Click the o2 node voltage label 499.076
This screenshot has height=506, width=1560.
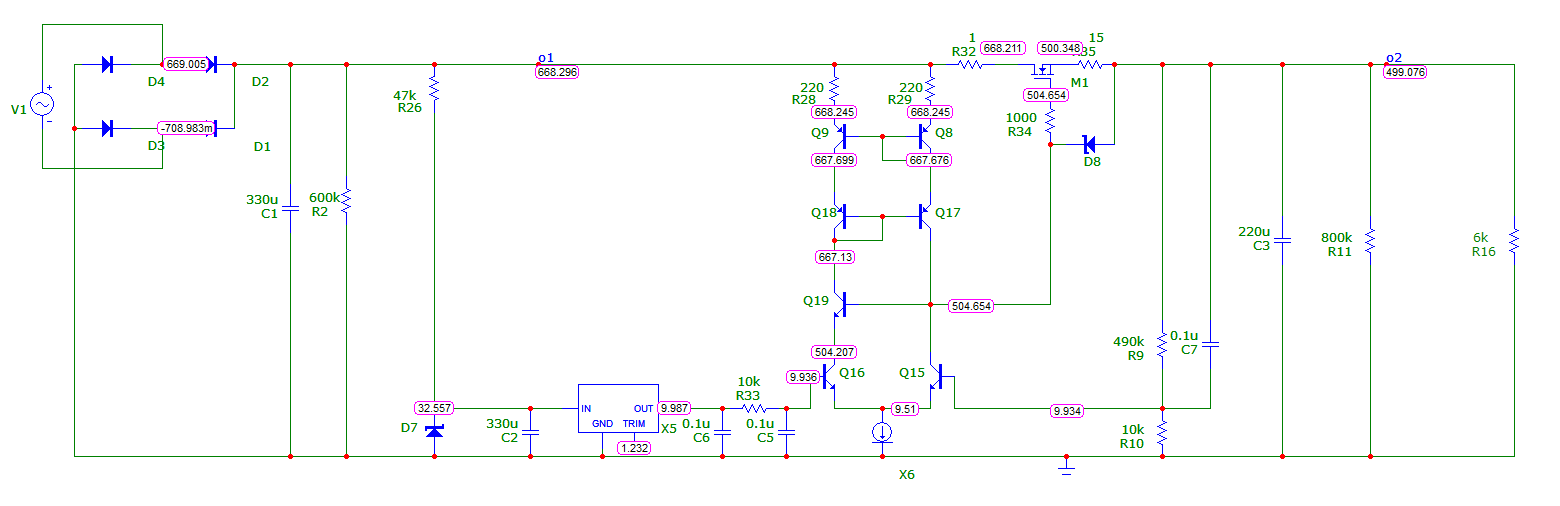pyautogui.click(x=1405, y=72)
